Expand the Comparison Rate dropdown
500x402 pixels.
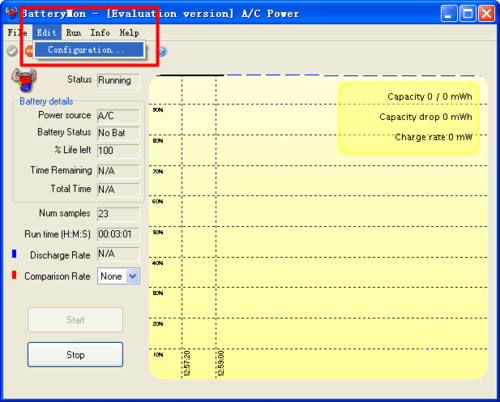[x=133, y=276]
